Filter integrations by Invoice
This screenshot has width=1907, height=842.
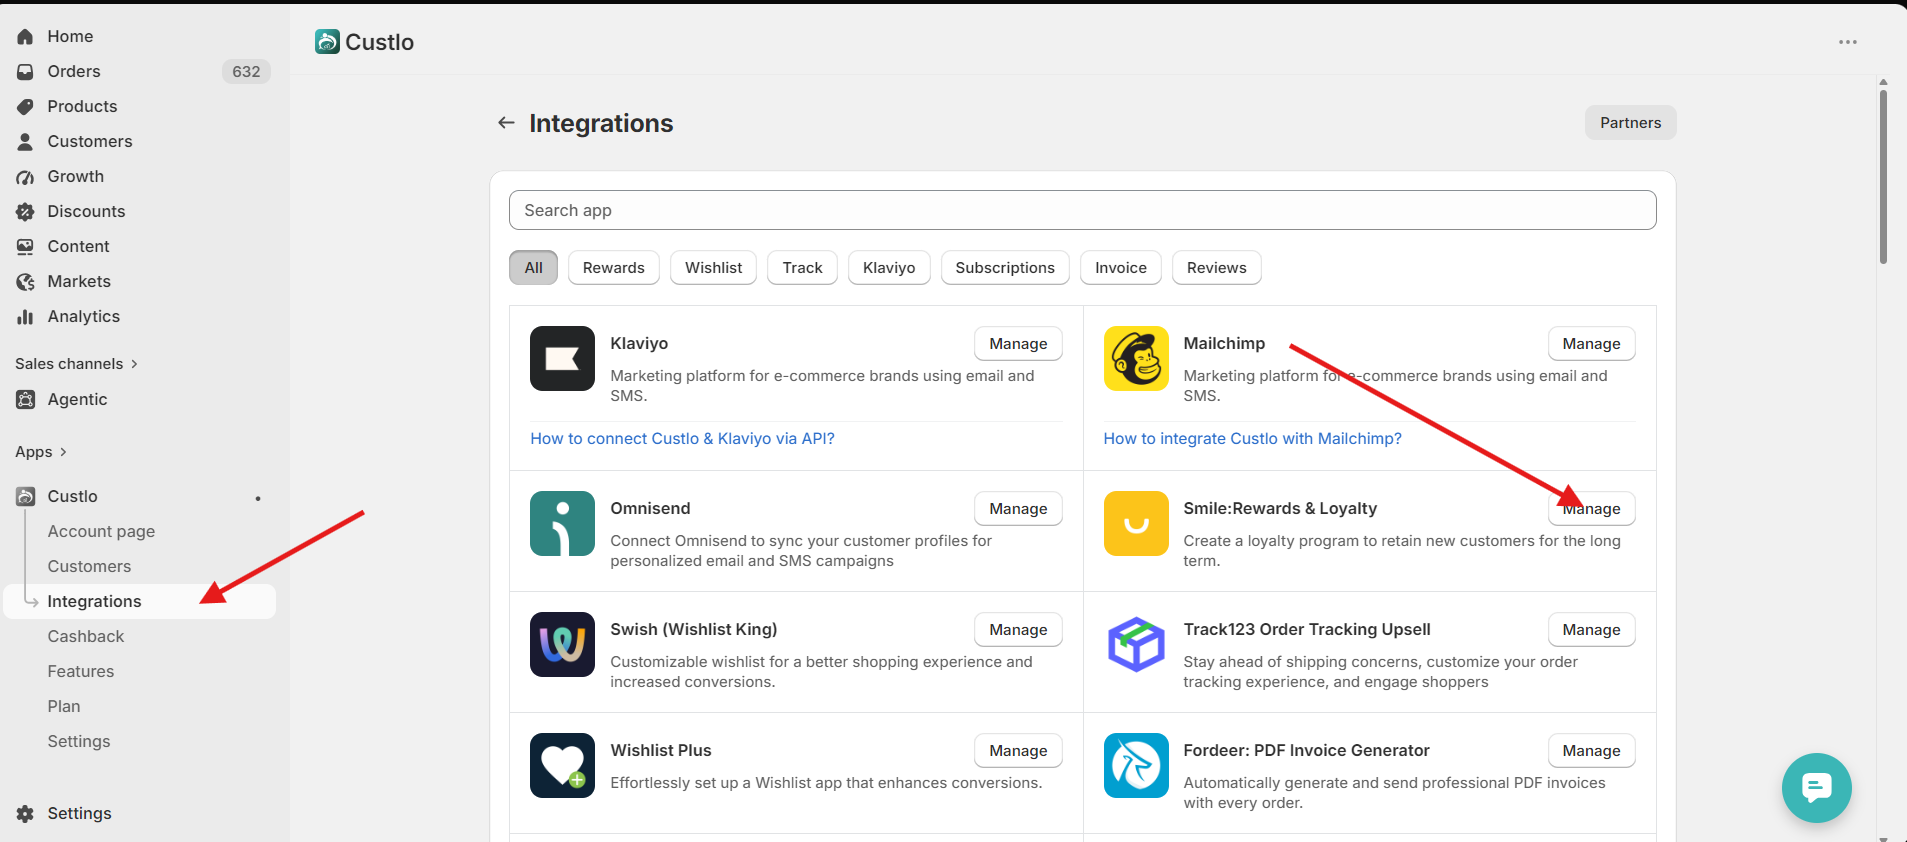point(1121,268)
